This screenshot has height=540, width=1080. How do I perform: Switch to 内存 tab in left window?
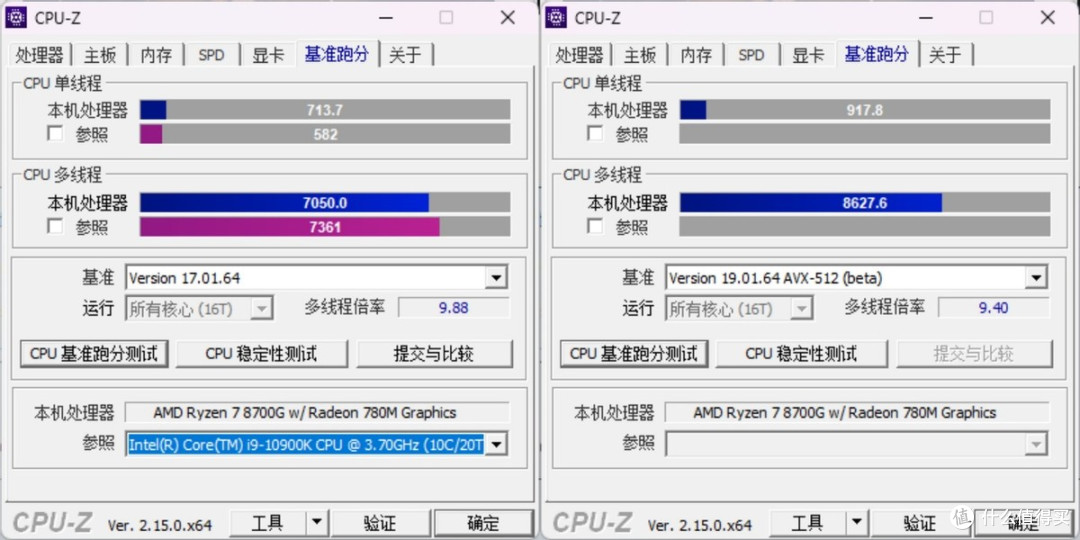pyautogui.click(x=156, y=55)
